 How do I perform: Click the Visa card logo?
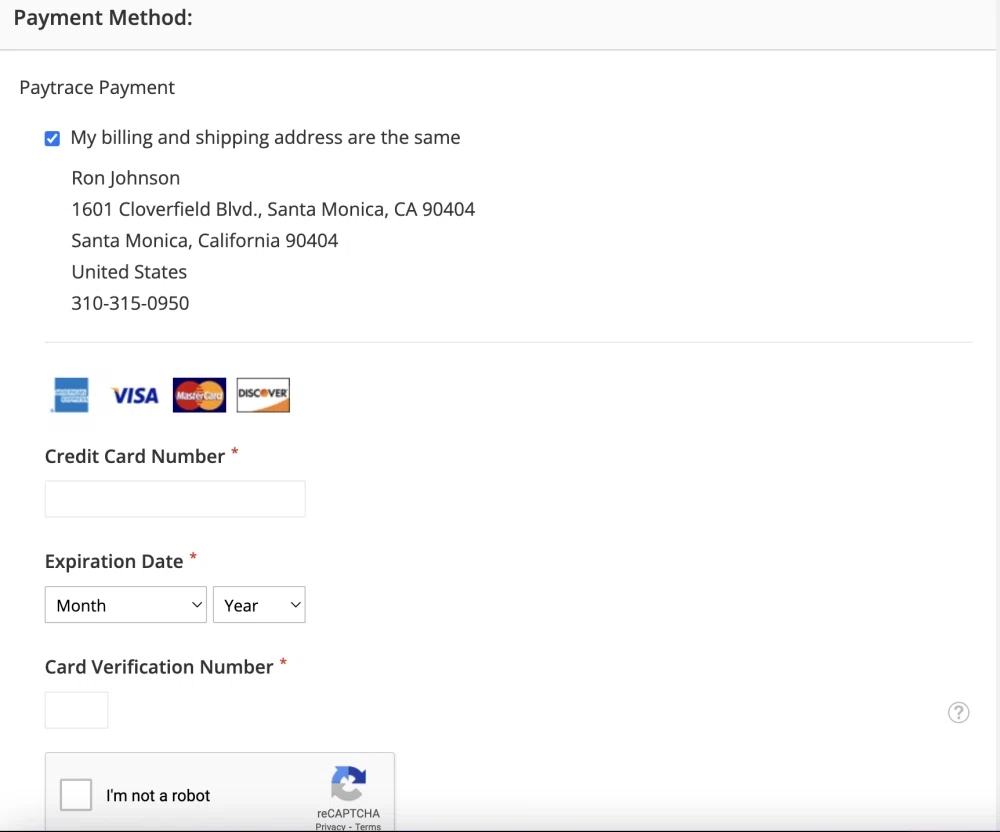point(135,396)
